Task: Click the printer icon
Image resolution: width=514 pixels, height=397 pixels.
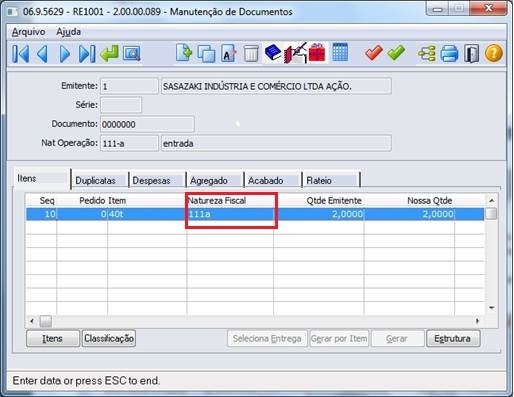Action: click(x=449, y=54)
